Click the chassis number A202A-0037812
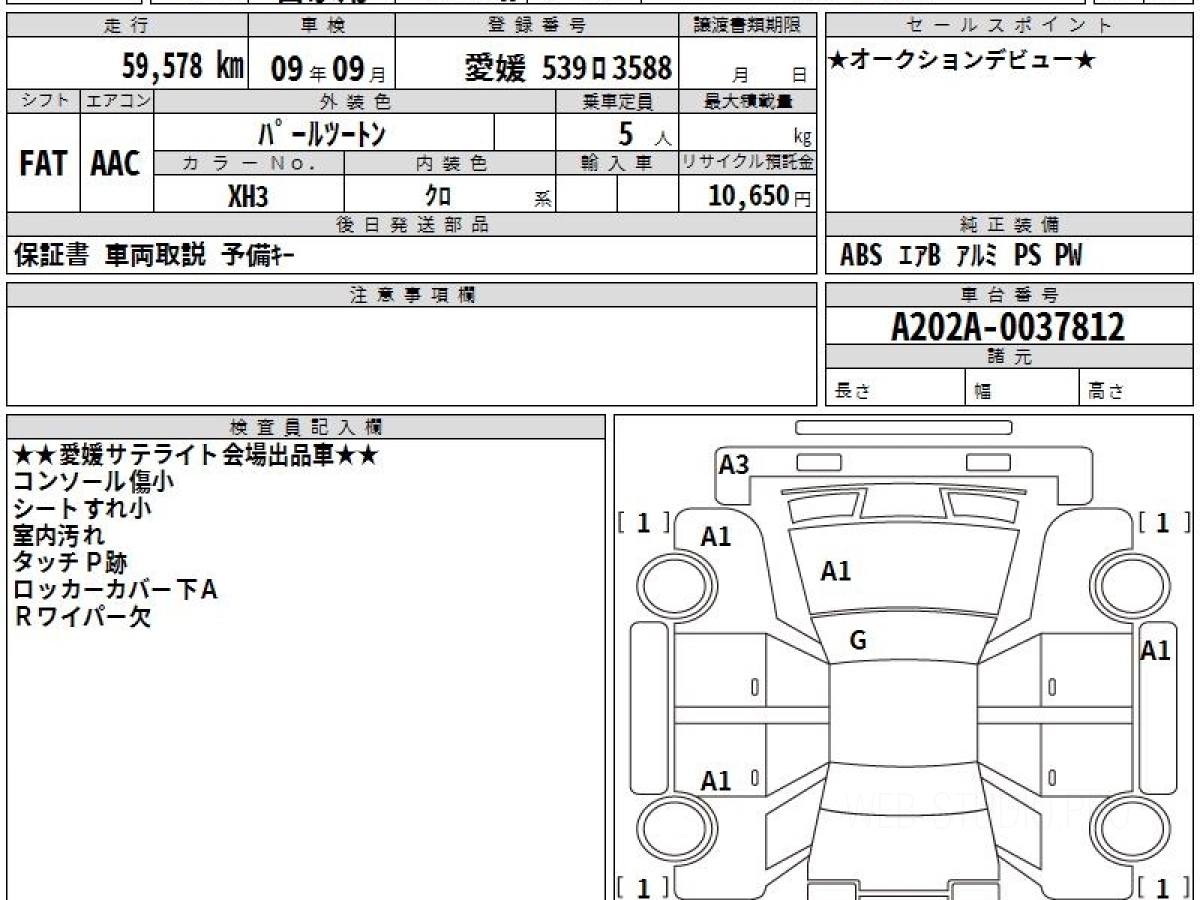The height and width of the screenshot is (900, 1200). [x=1008, y=326]
